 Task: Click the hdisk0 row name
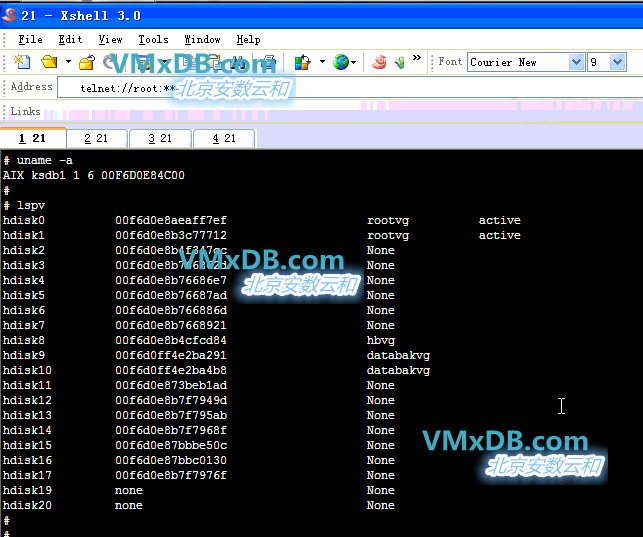[x=23, y=220]
